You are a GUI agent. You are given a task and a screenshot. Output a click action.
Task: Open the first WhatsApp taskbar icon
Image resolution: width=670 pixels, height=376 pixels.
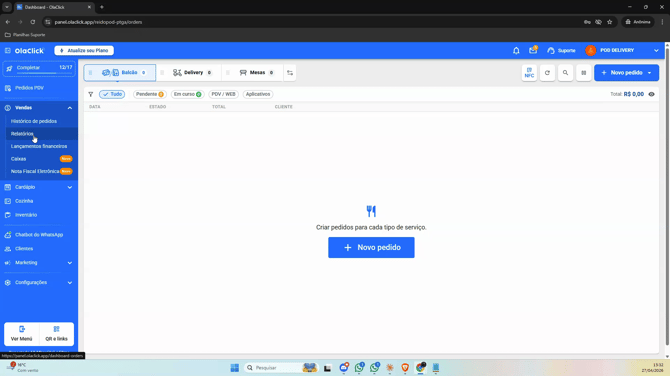(359, 367)
